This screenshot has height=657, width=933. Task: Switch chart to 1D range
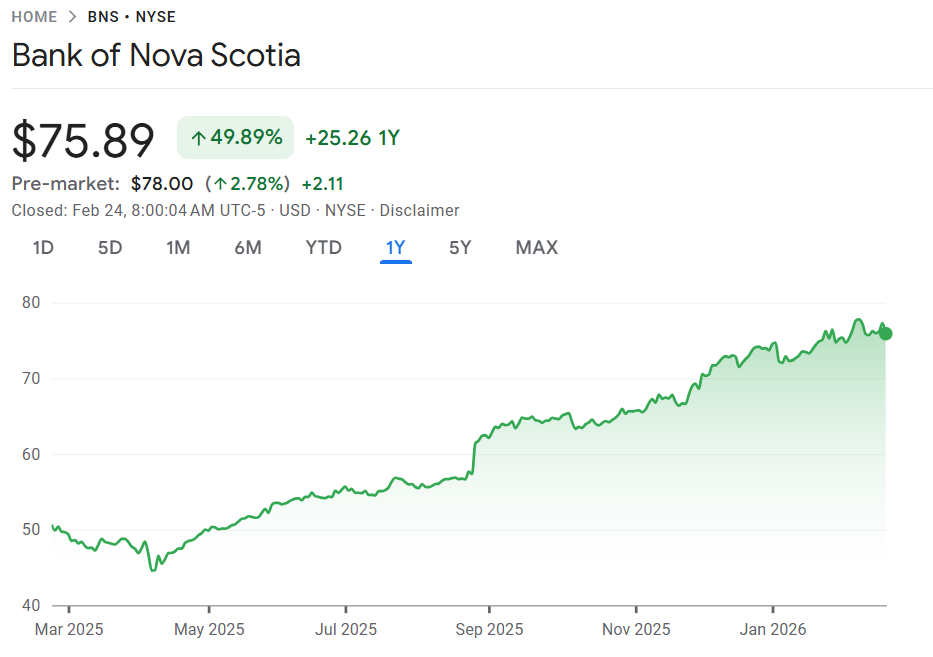(x=43, y=248)
